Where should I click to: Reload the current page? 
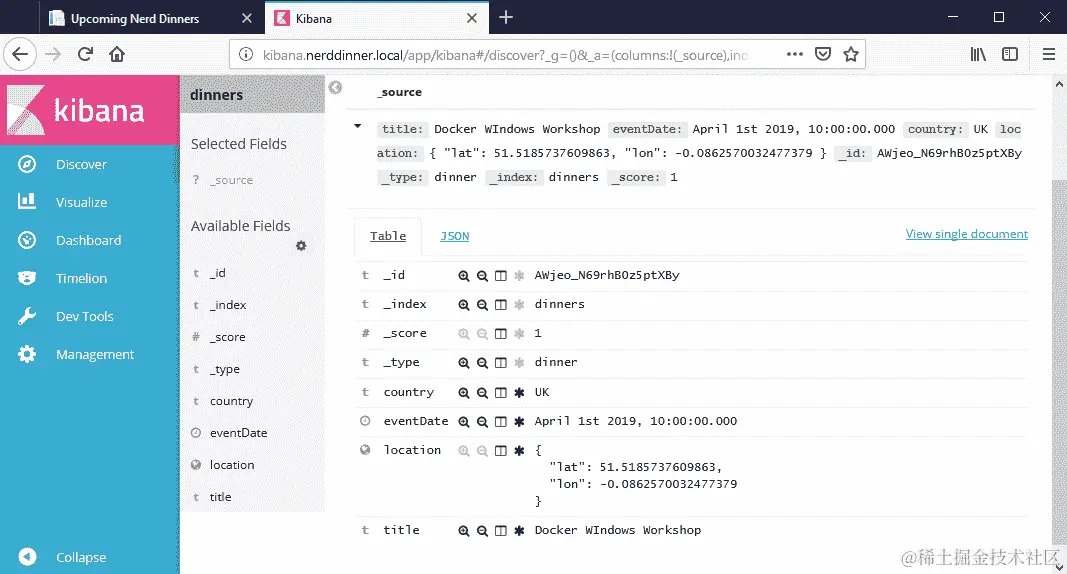click(x=85, y=54)
